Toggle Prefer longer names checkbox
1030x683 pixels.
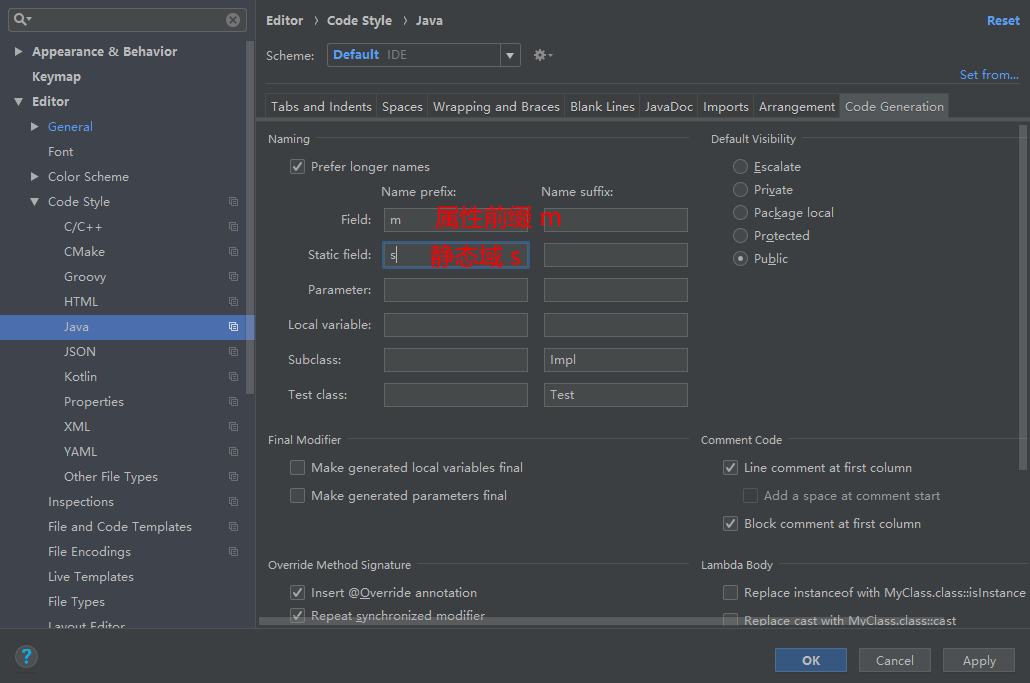pos(298,167)
